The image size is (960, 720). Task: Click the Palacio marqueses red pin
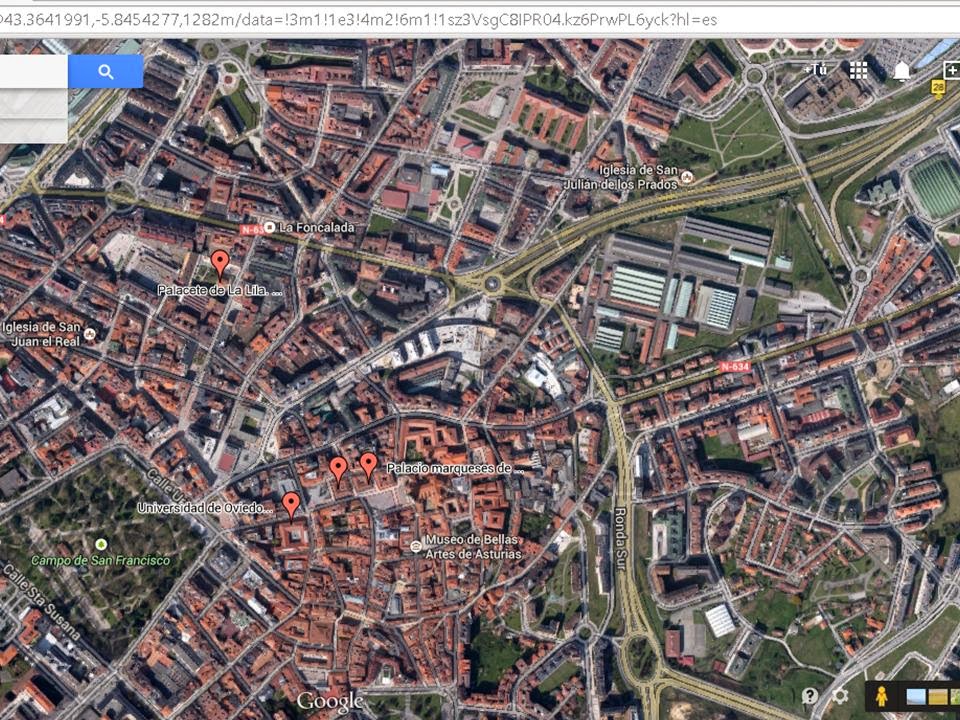pyautogui.click(x=368, y=467)
